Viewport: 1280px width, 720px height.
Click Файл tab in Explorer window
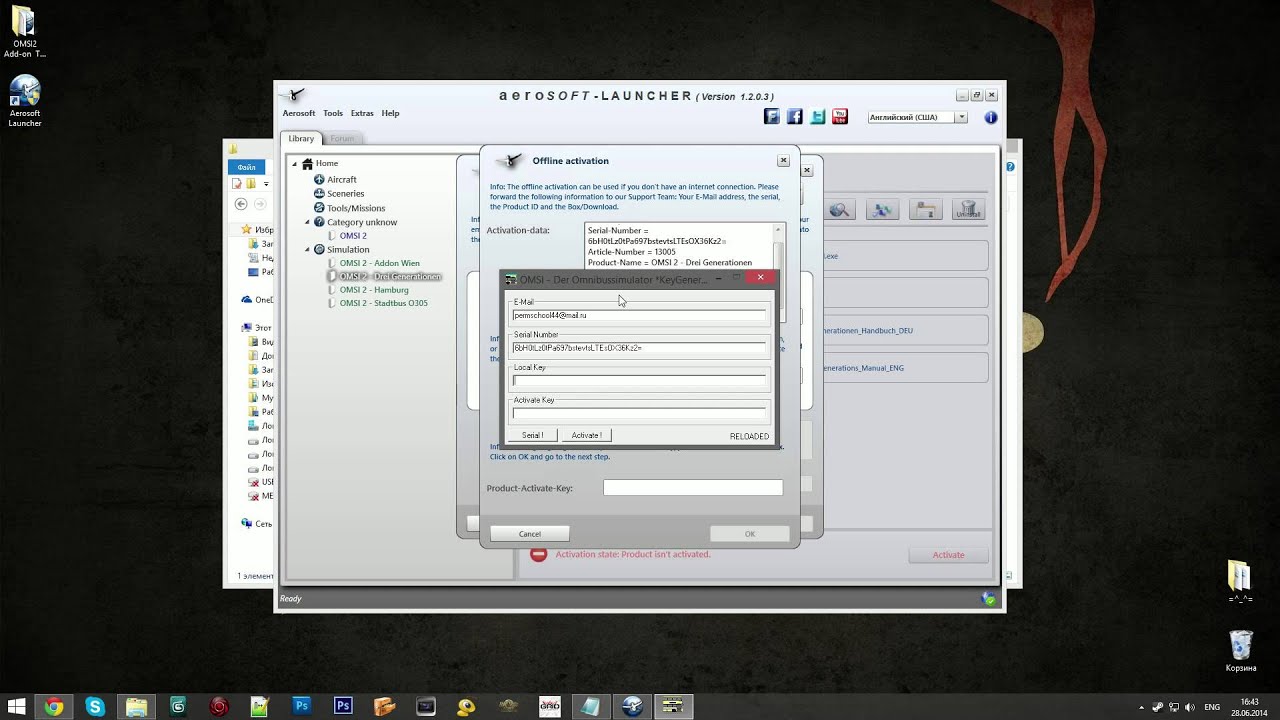pos(246,167)
